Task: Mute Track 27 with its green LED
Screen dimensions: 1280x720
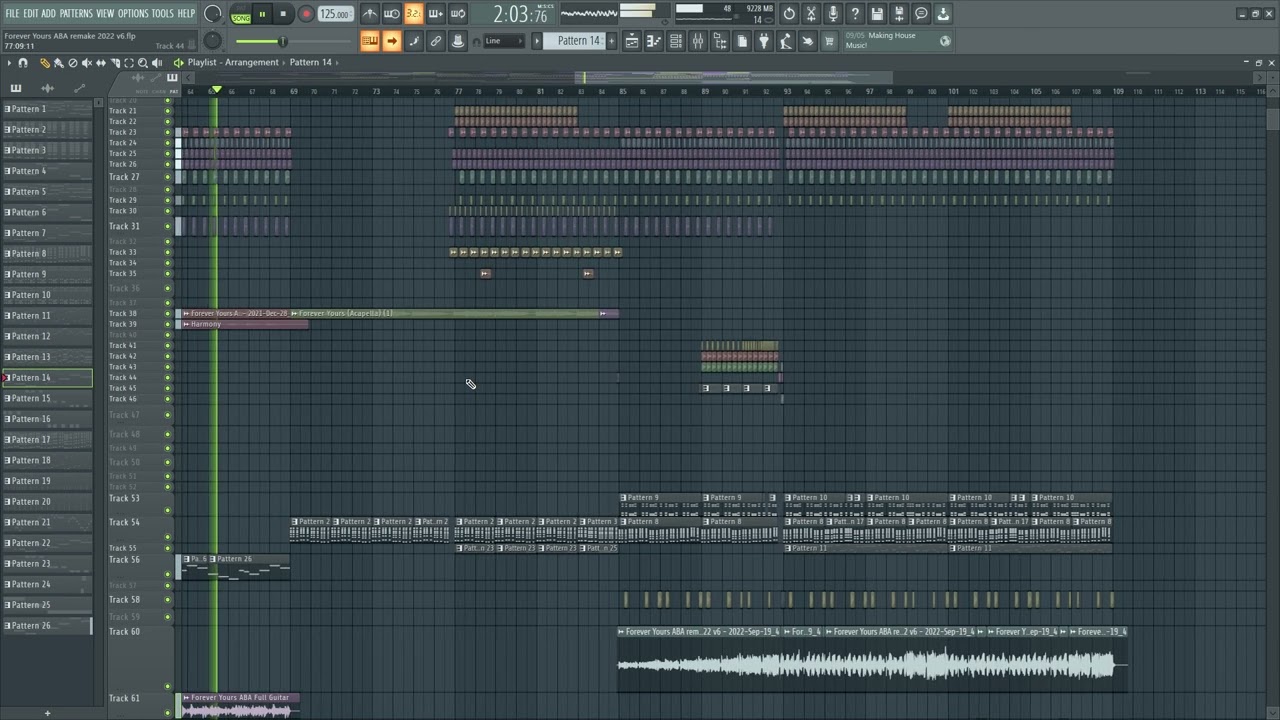Action: 168,177
